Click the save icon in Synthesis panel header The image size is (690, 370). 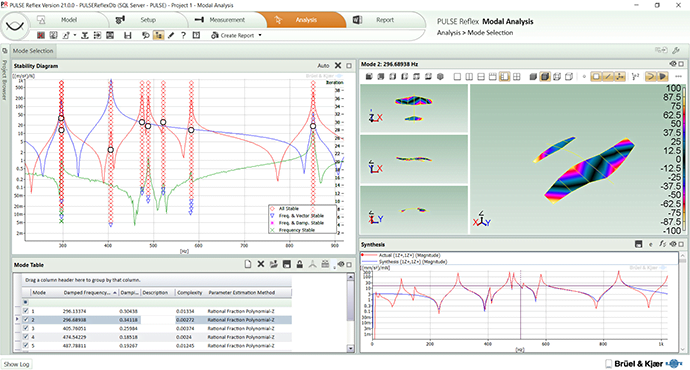click(x=639, y=244)
